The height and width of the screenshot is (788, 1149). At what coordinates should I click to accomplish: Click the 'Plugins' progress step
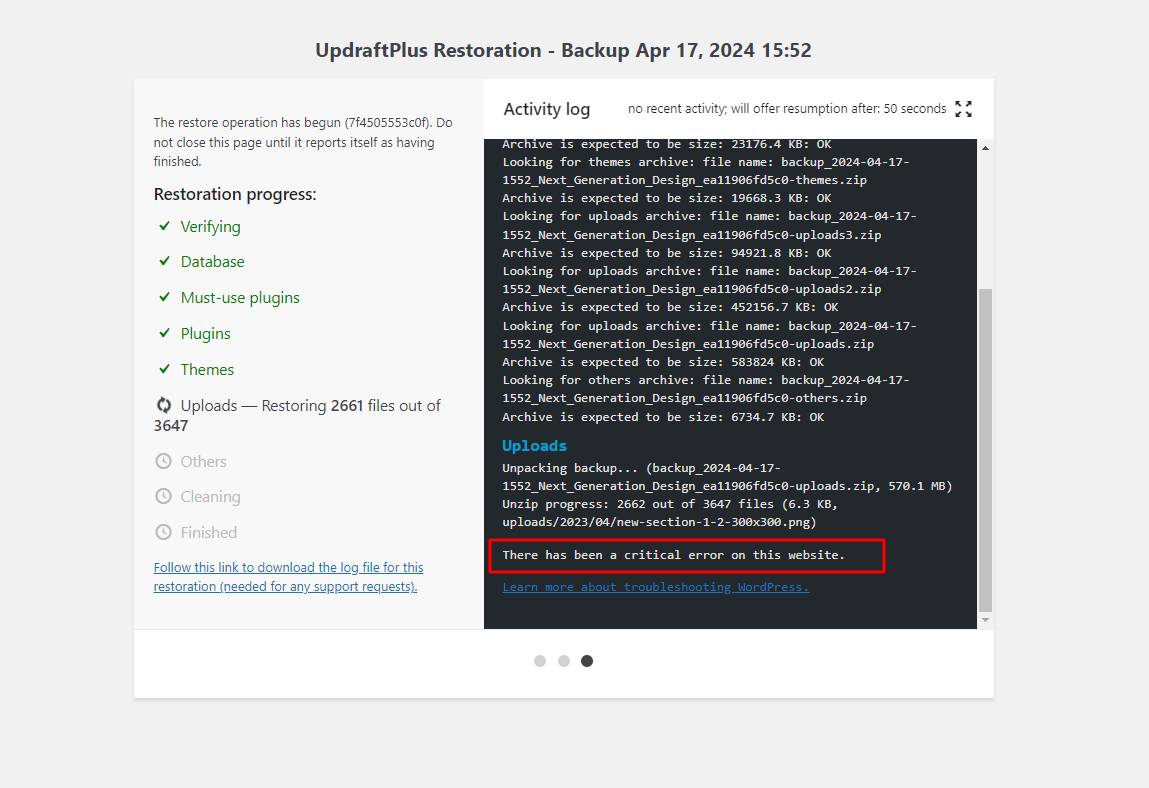205,334
